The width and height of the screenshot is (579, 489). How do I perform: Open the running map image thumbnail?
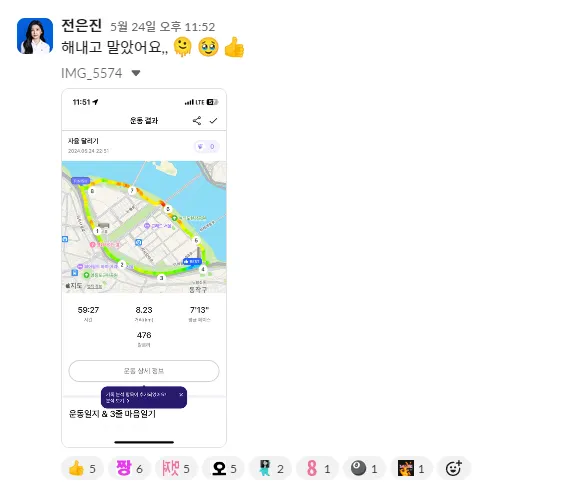click(x=144, y=268)
